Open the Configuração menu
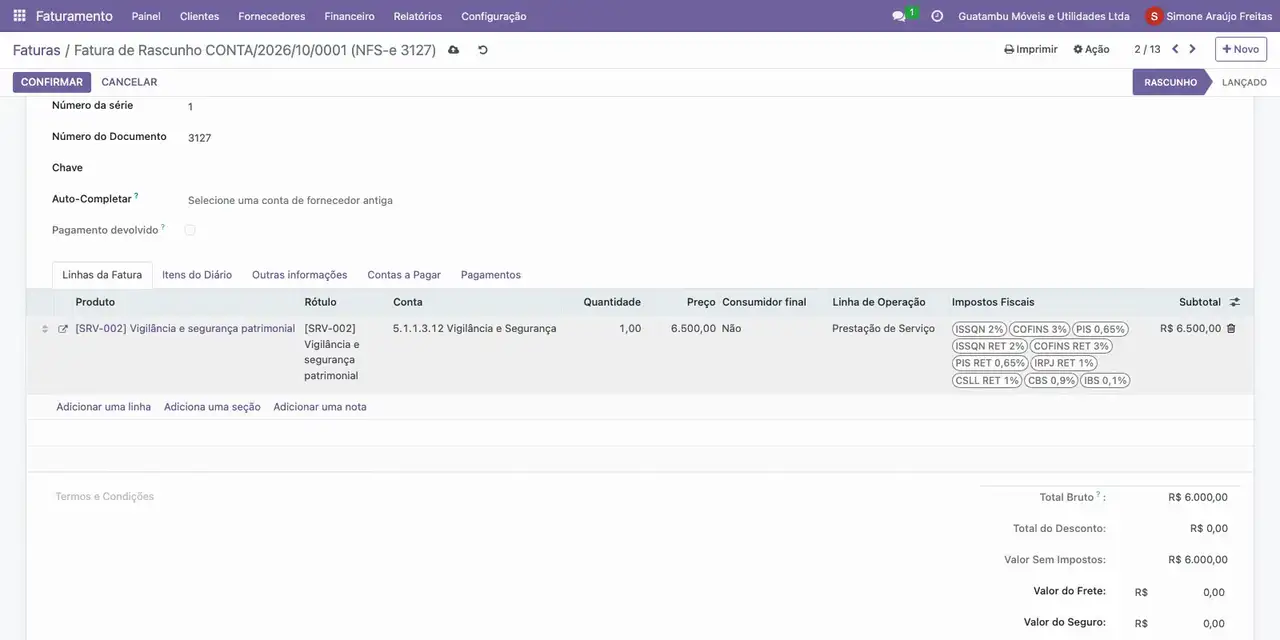This screenshot has height=640, width=1280. (494, 16)
